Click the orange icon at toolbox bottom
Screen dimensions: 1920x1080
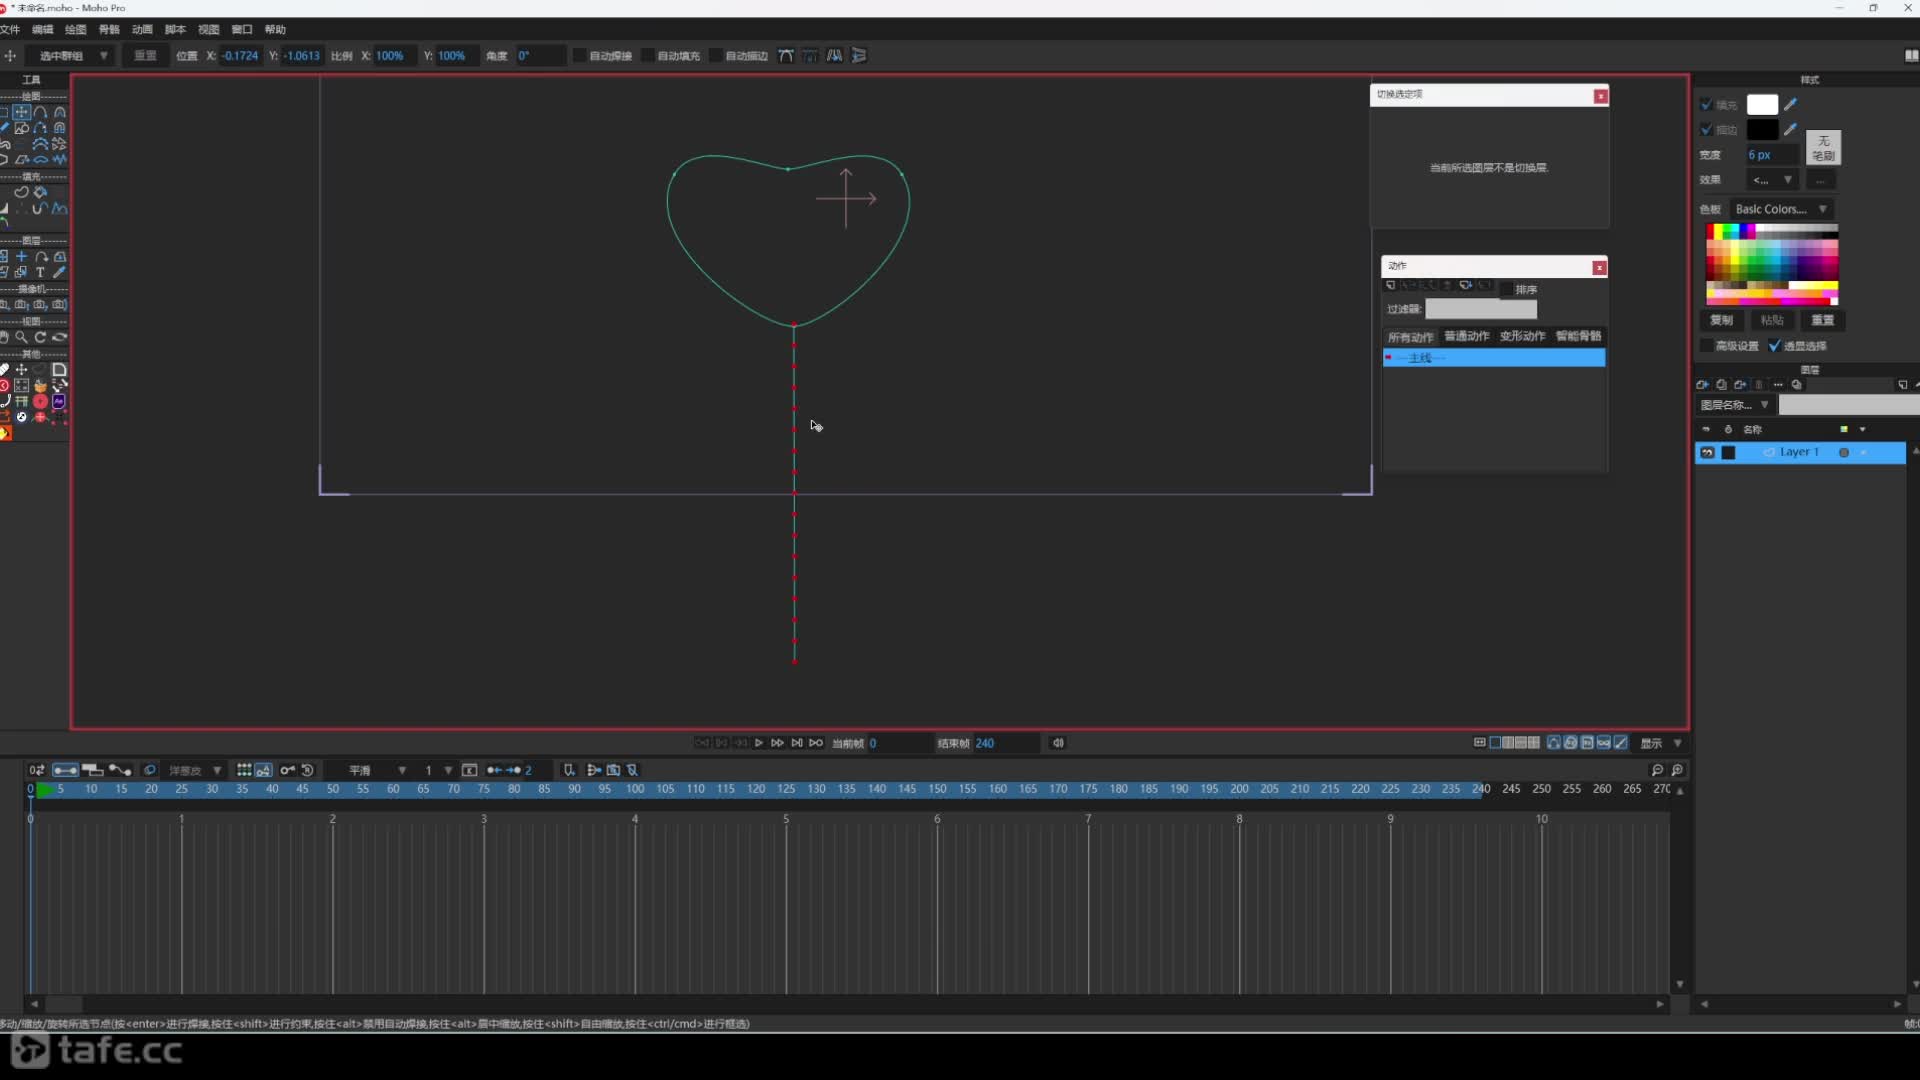[5, 433]
